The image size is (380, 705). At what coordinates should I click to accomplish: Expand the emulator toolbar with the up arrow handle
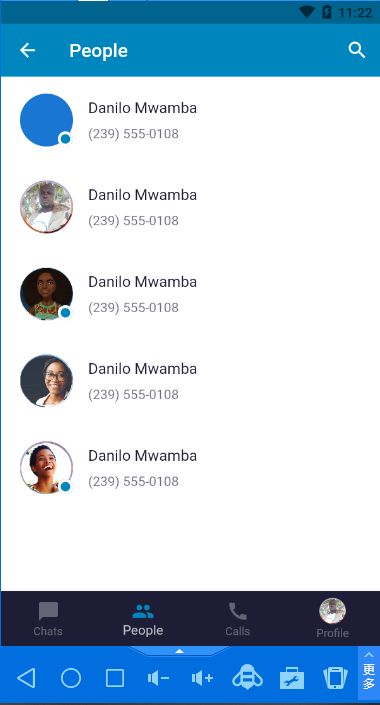(179, 651)
